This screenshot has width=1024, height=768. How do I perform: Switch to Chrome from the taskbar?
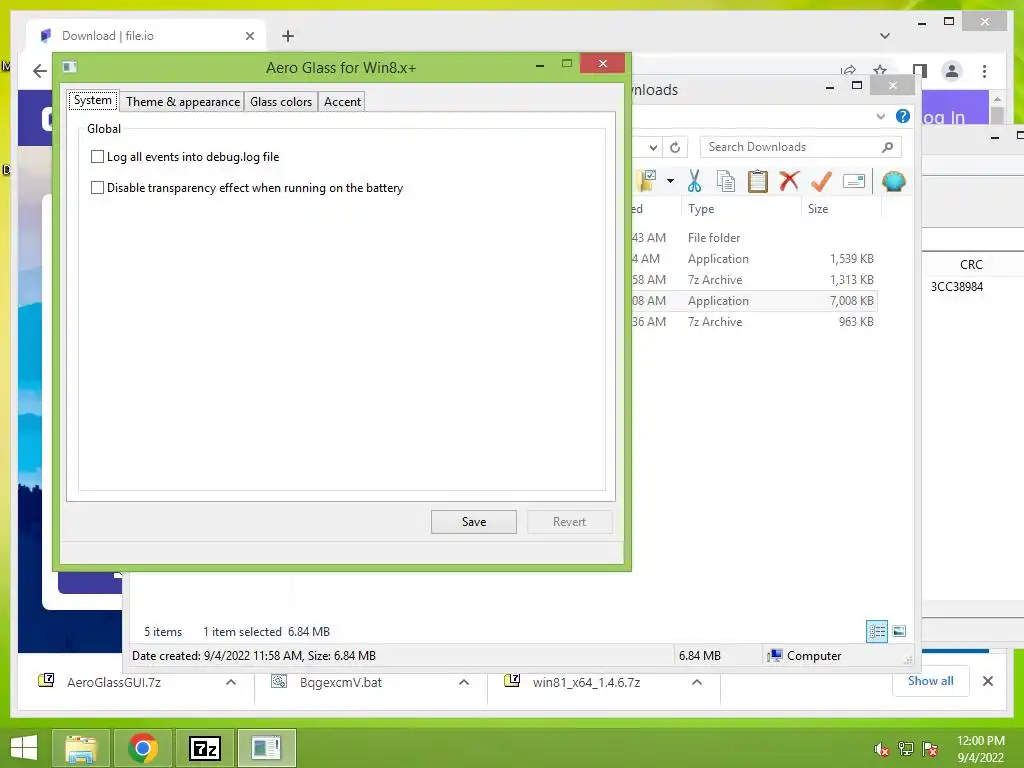coord(142,748)
